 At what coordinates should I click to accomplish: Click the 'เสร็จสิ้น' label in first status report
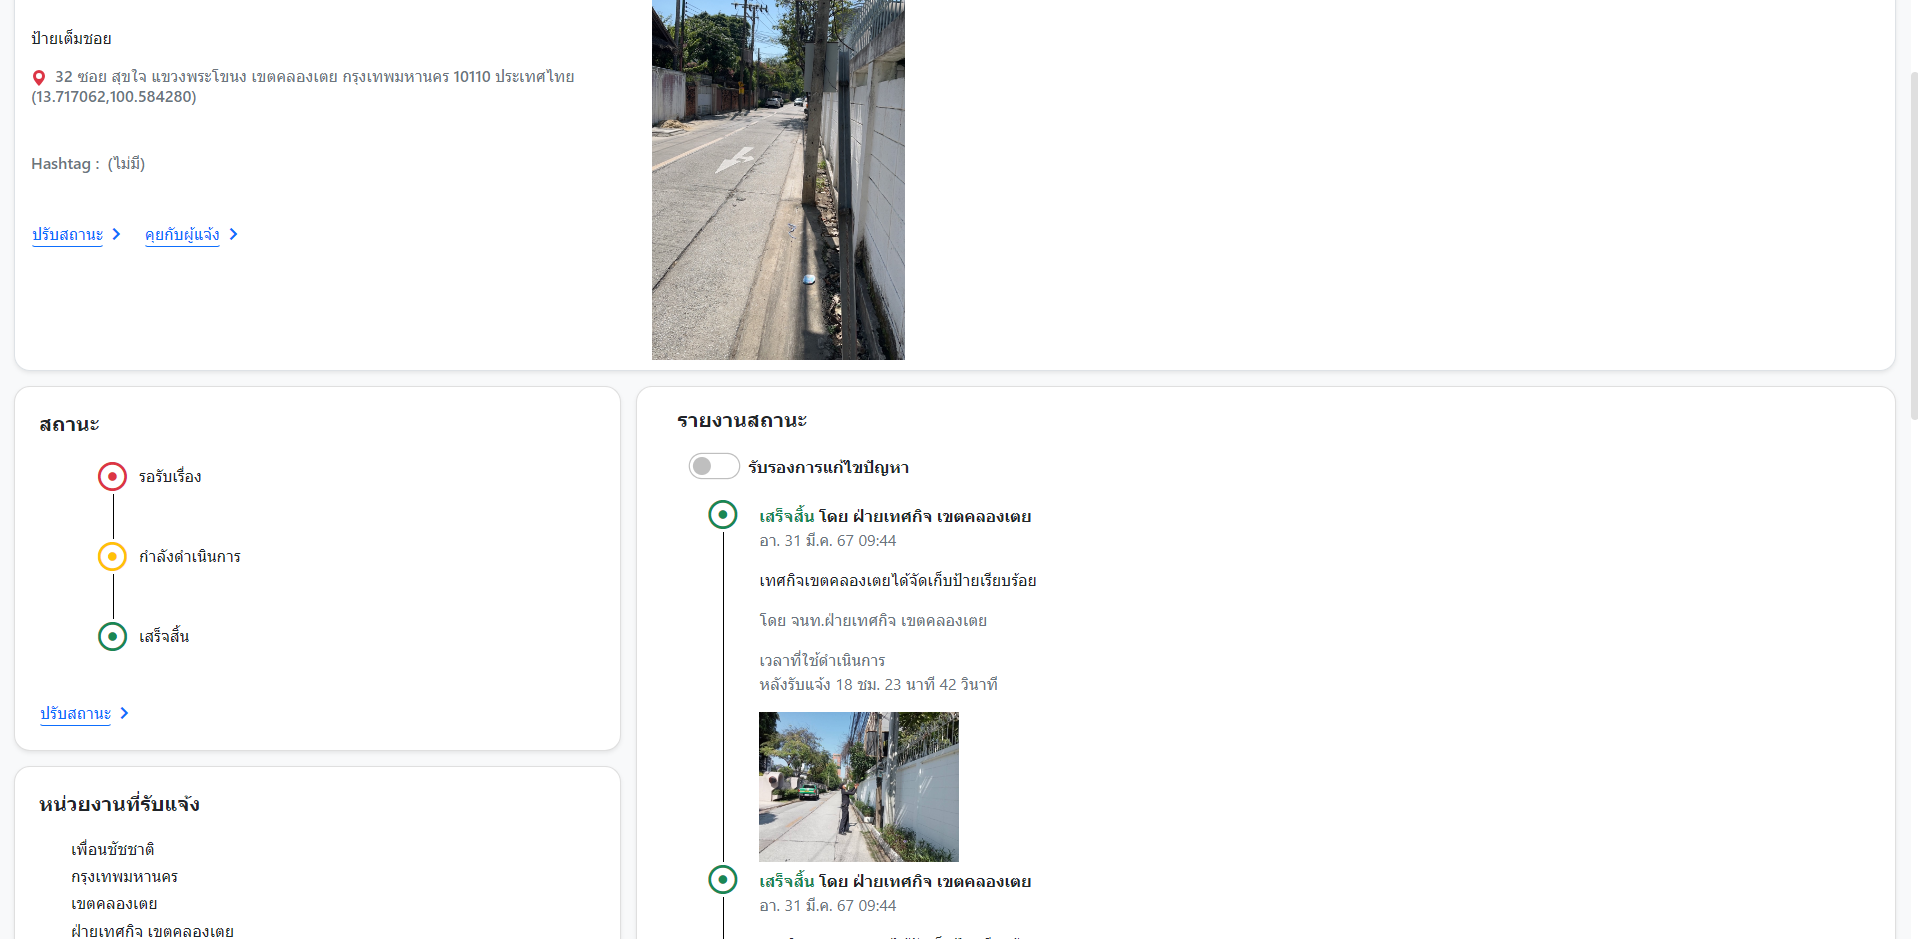786,516
